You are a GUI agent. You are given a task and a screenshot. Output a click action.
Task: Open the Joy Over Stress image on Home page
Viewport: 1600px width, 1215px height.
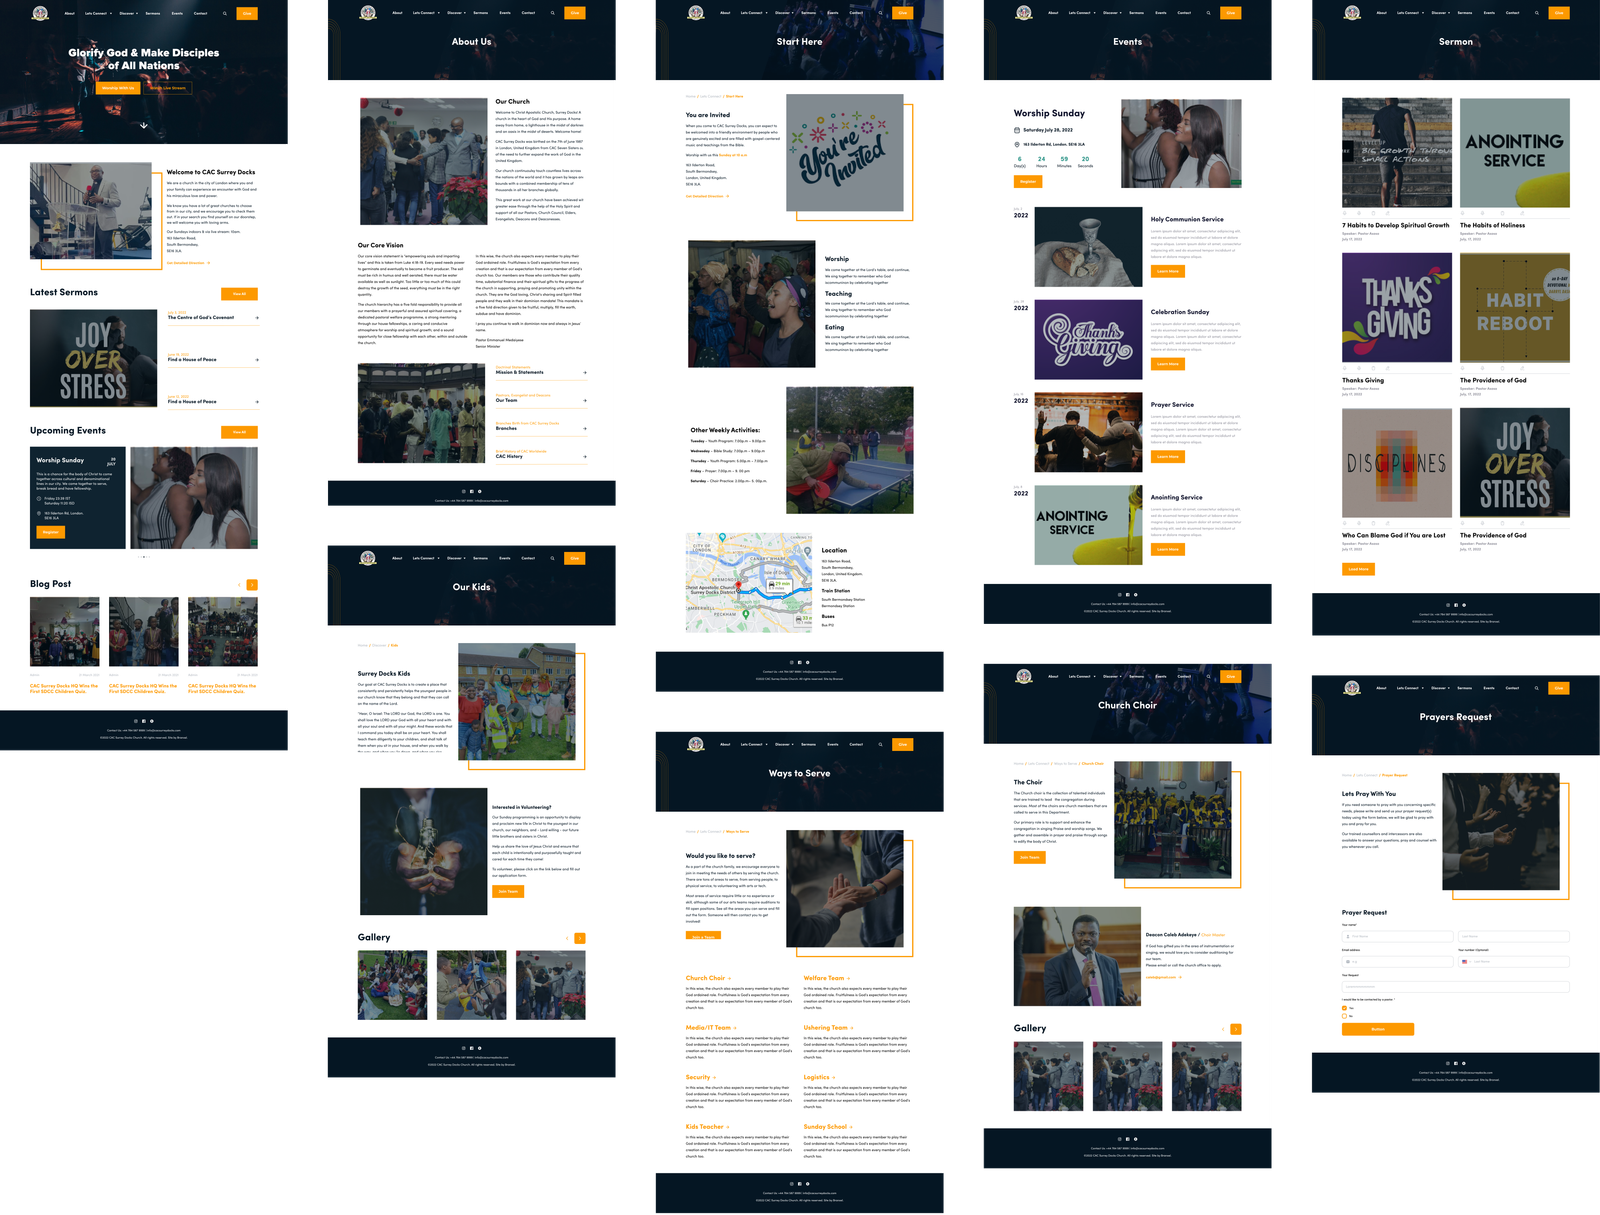tap(93, 358)
